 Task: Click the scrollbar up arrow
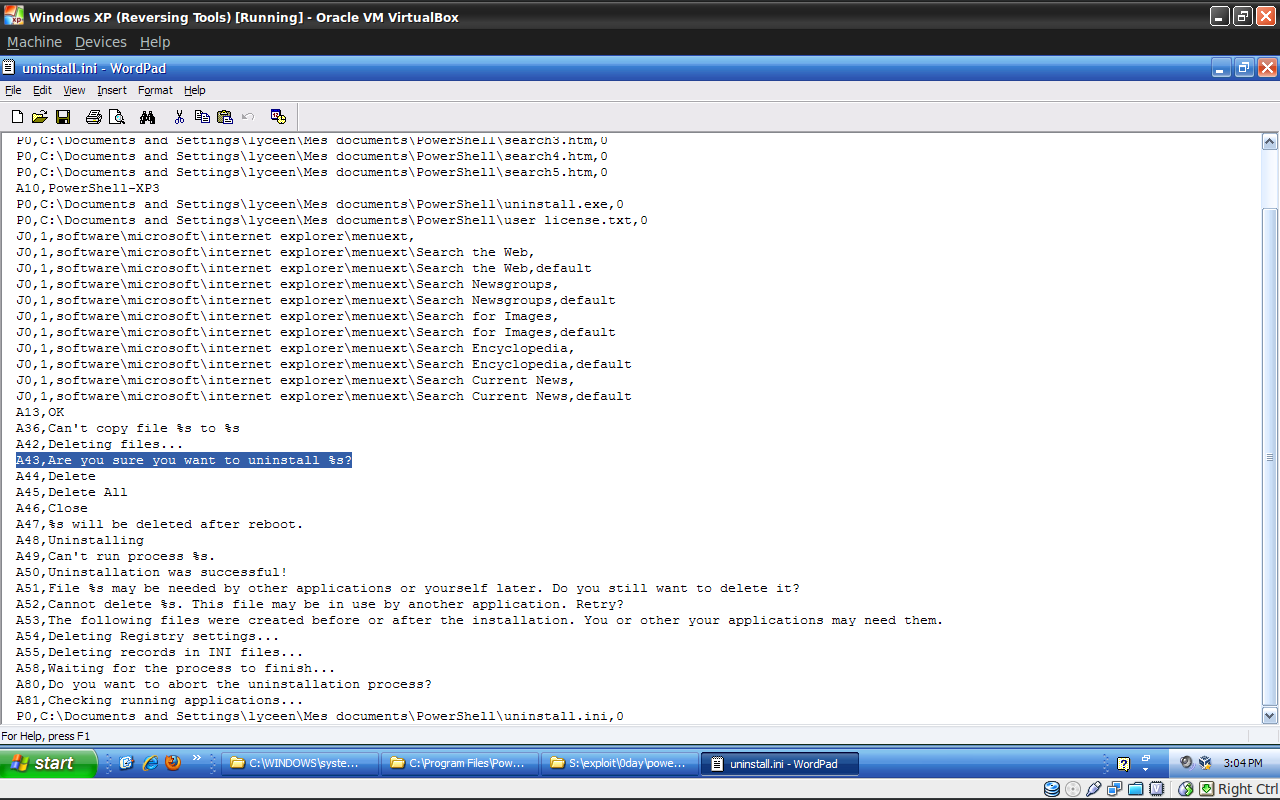click(x=1270, y=142)
